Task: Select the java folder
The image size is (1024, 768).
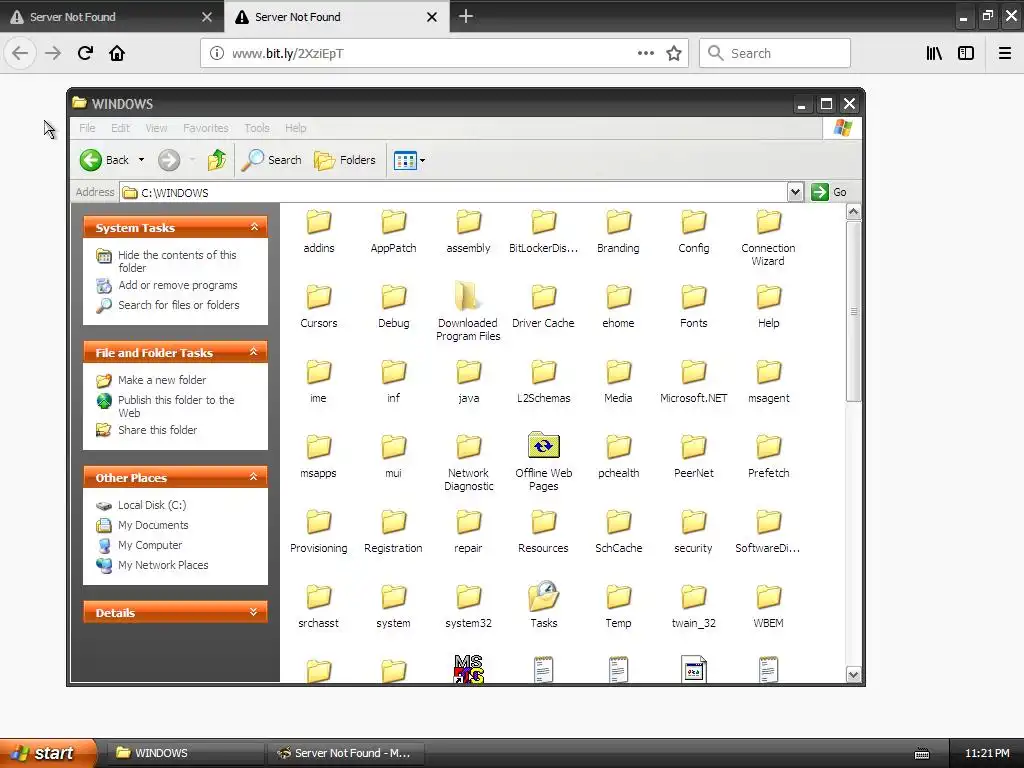Action: pos(468,372)
